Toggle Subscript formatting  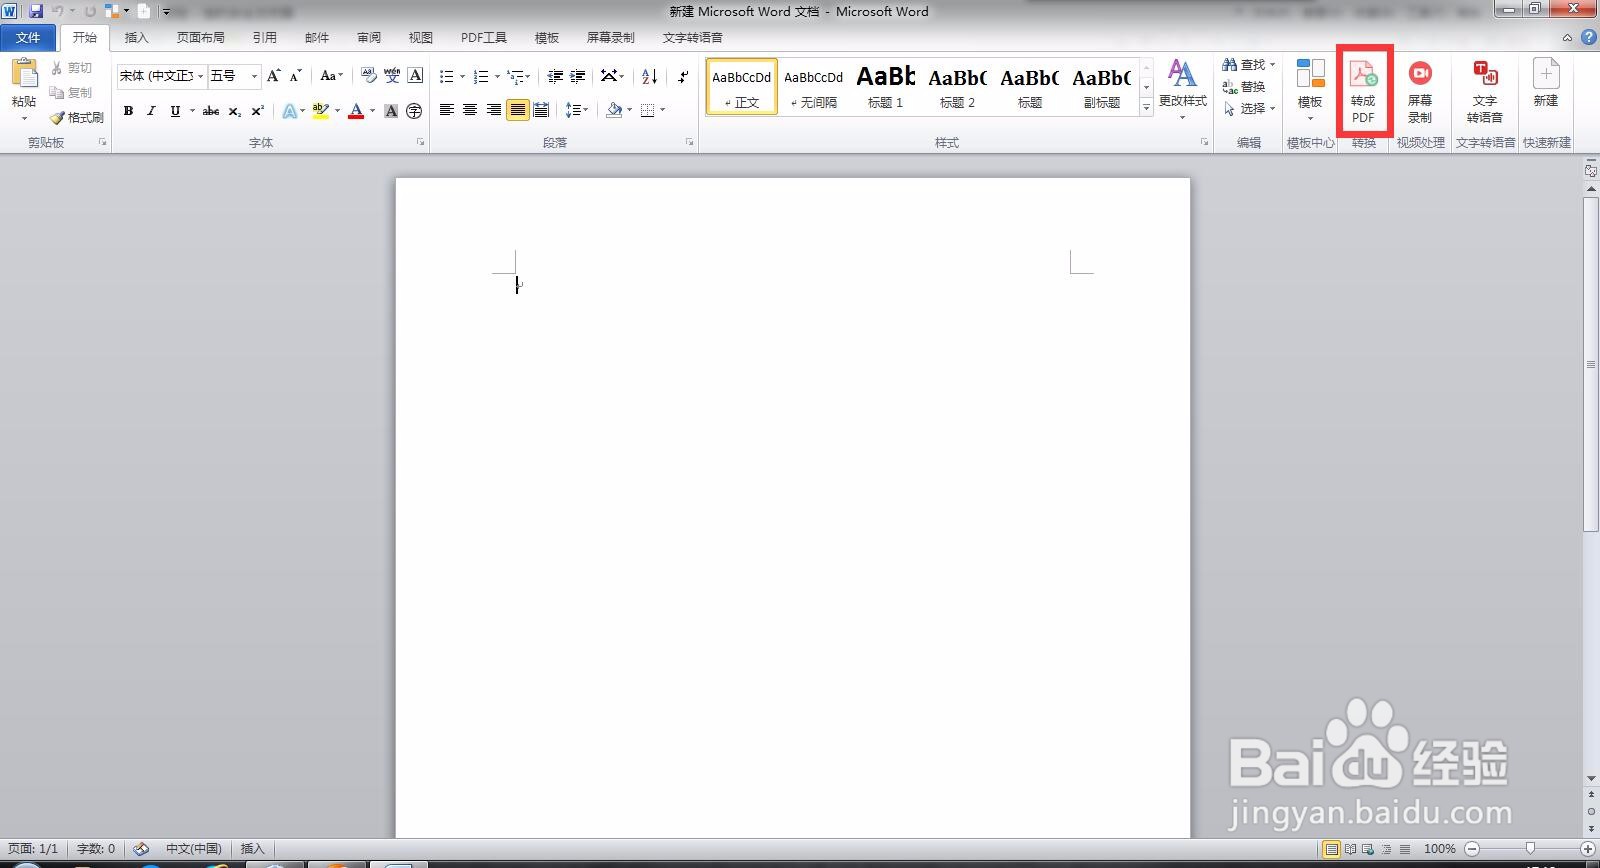[234, 111]
